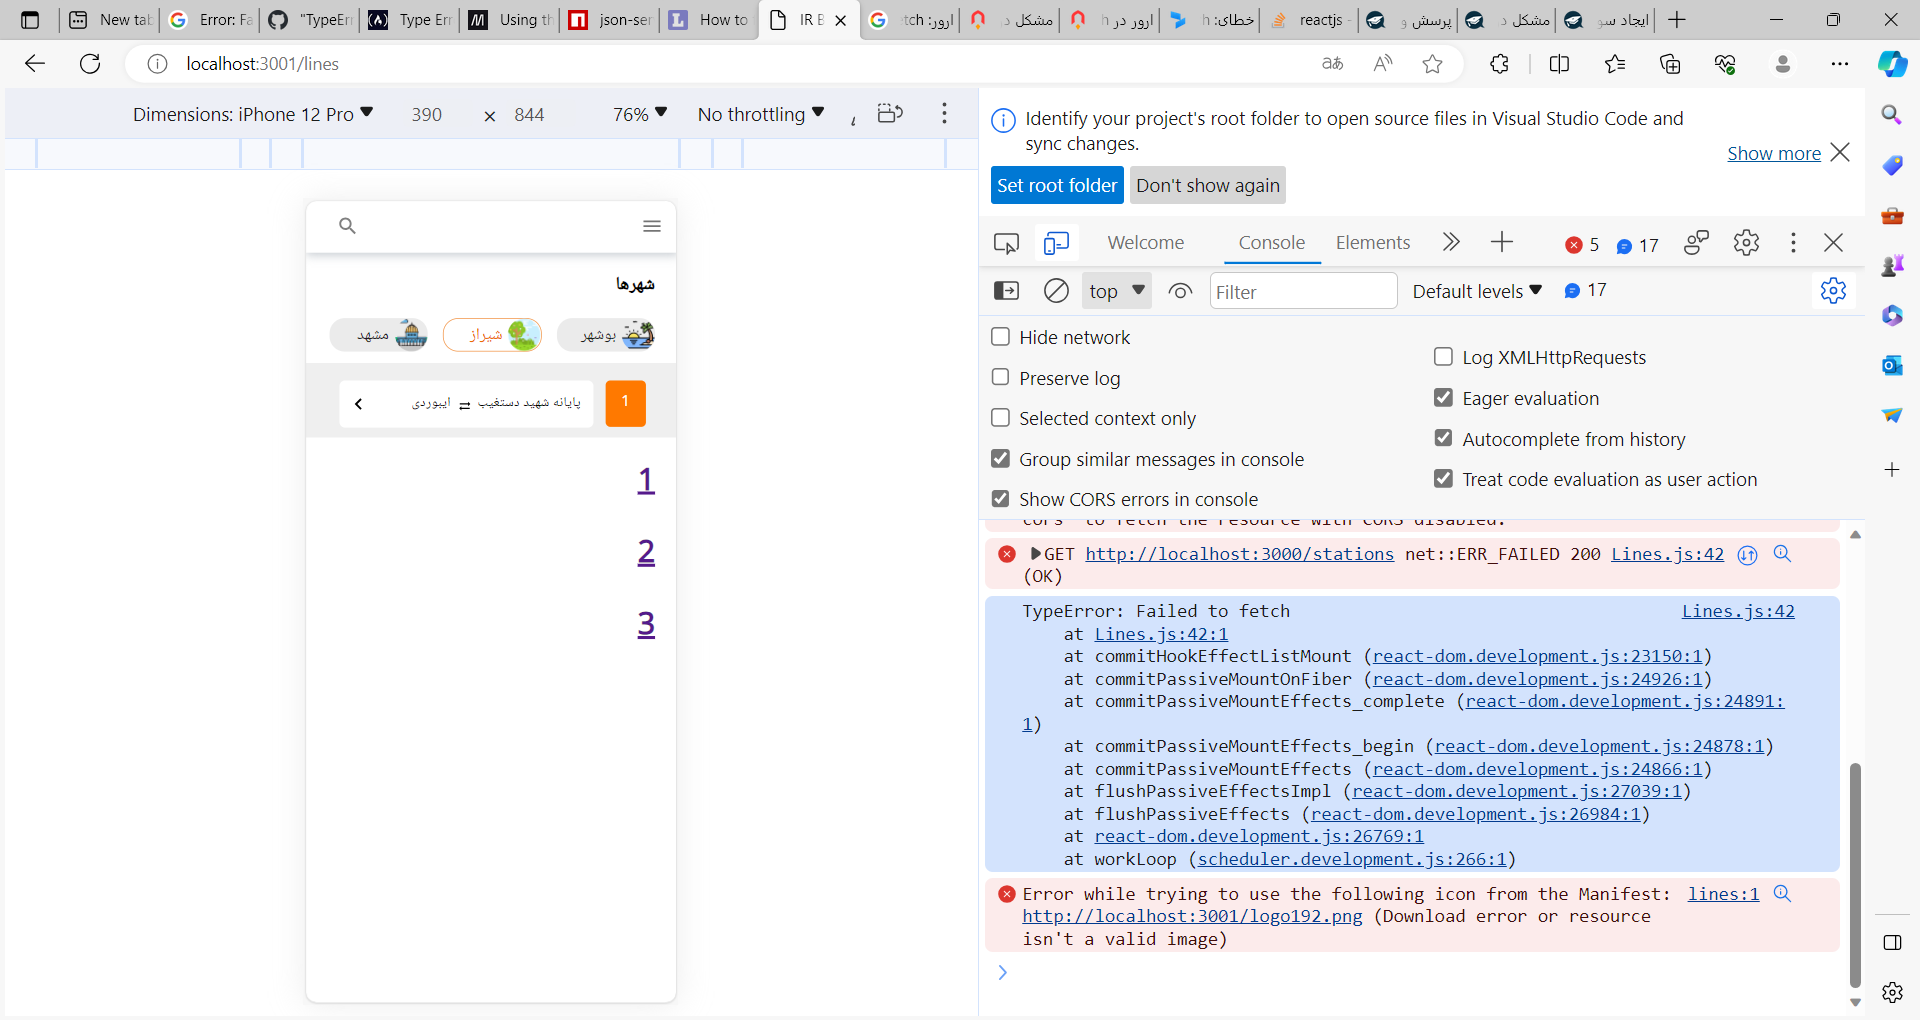Click the rotate device icon

tap(890, 114)
